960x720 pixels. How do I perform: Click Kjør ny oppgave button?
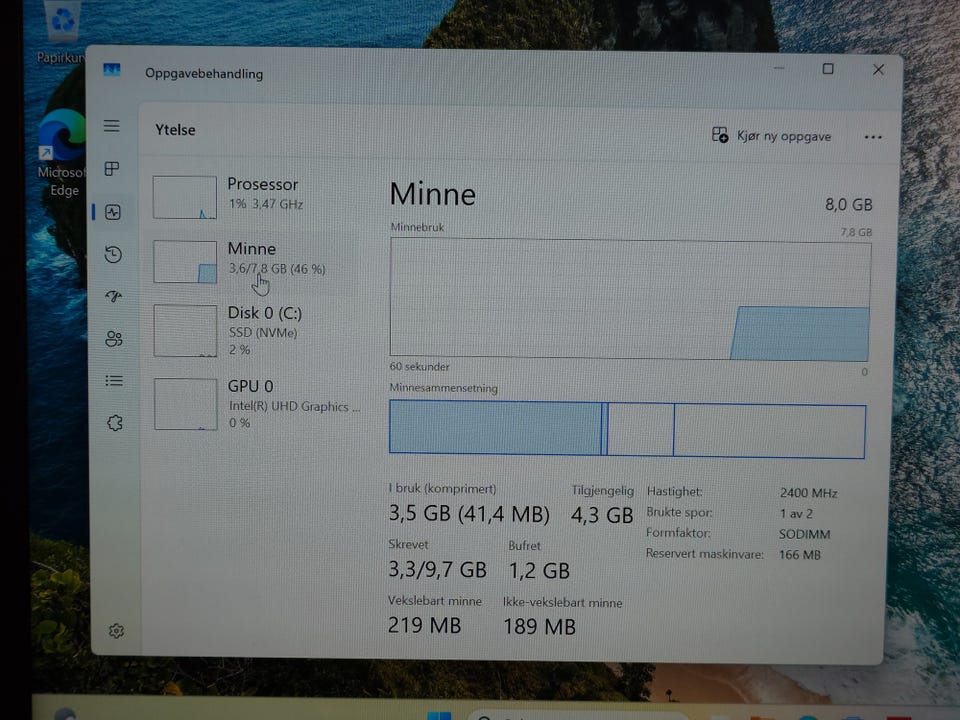771,135
